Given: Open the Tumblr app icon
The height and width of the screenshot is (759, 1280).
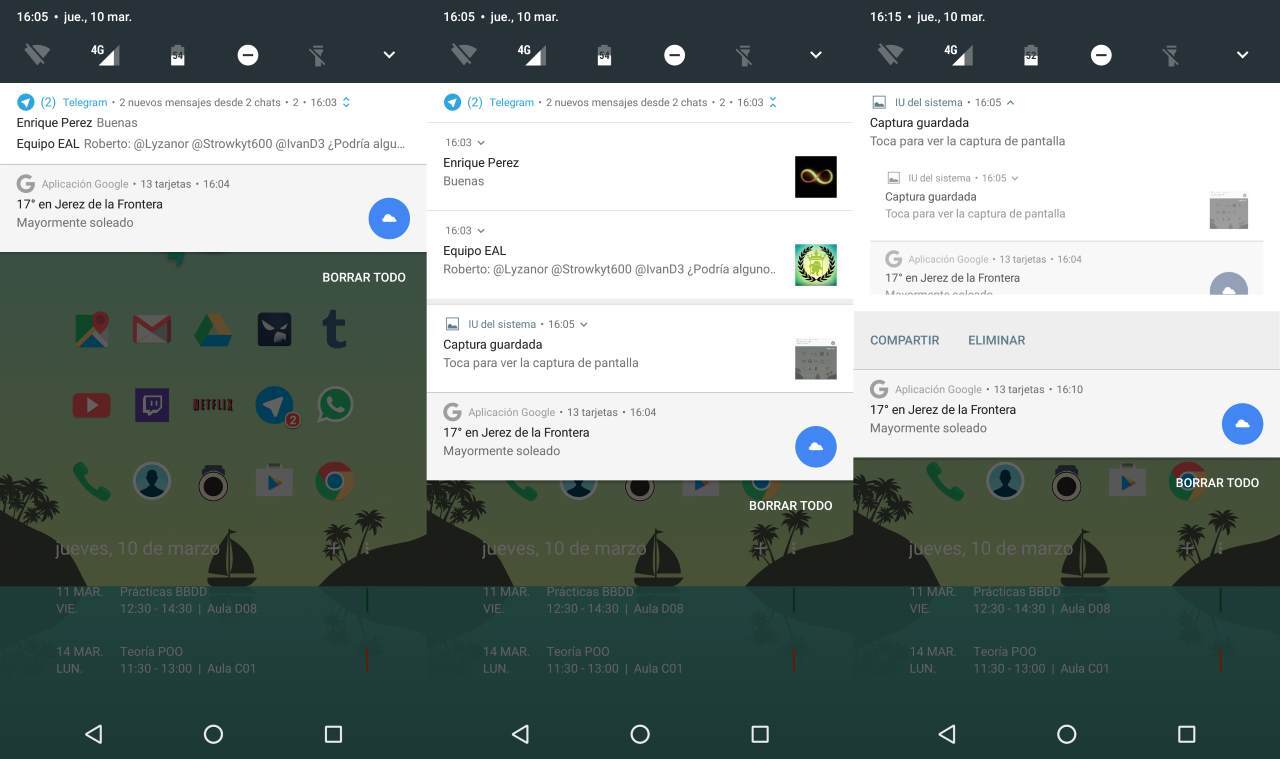Looking at the screenshot, I should 335,329.
